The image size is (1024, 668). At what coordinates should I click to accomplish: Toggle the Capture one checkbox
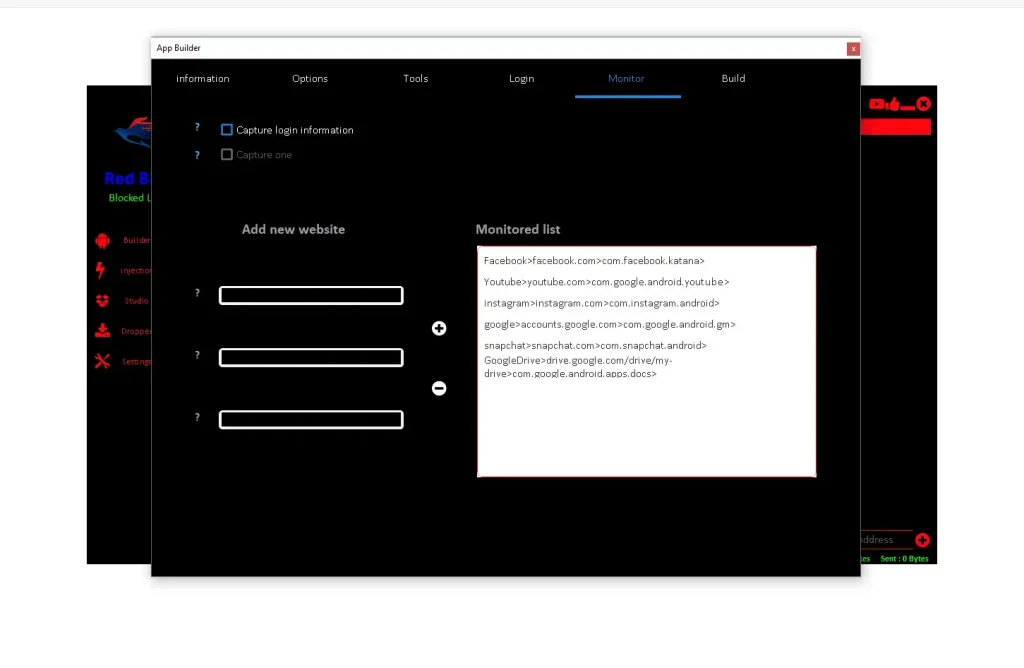[227, 154]
